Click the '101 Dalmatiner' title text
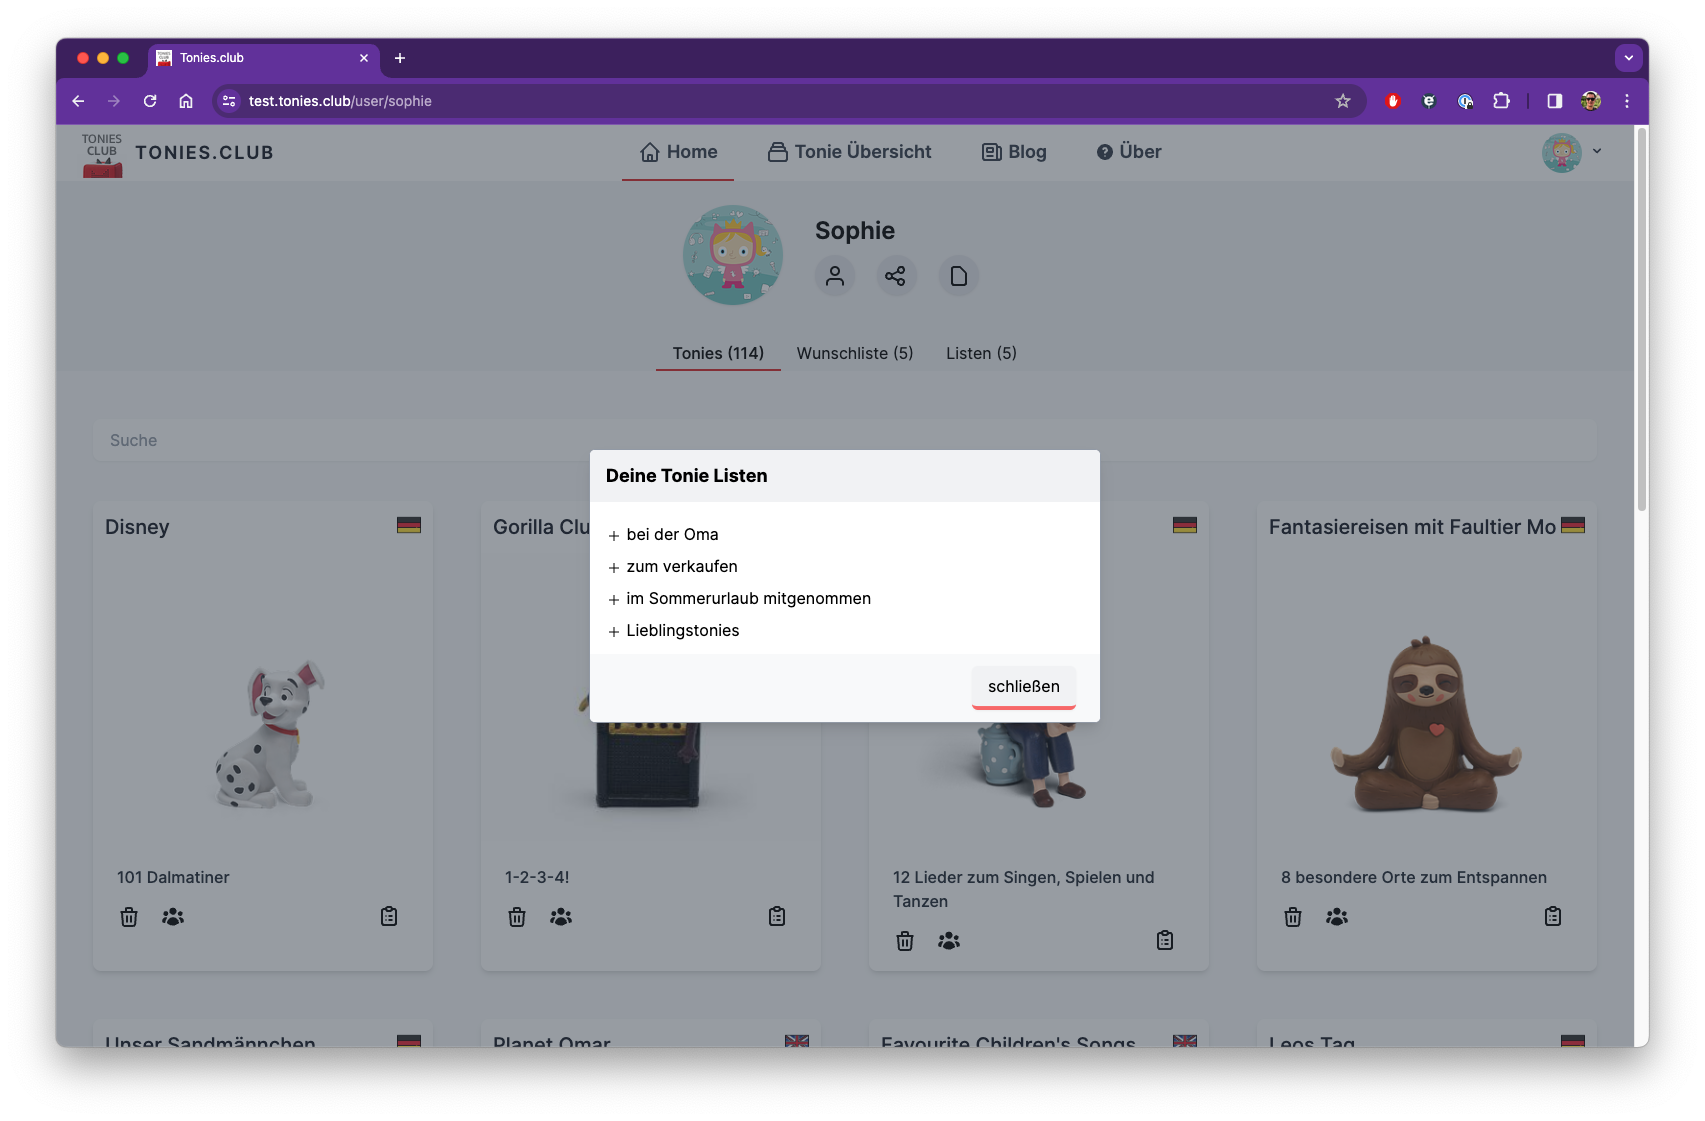The image size is (1705, 1121). point(173,877)
